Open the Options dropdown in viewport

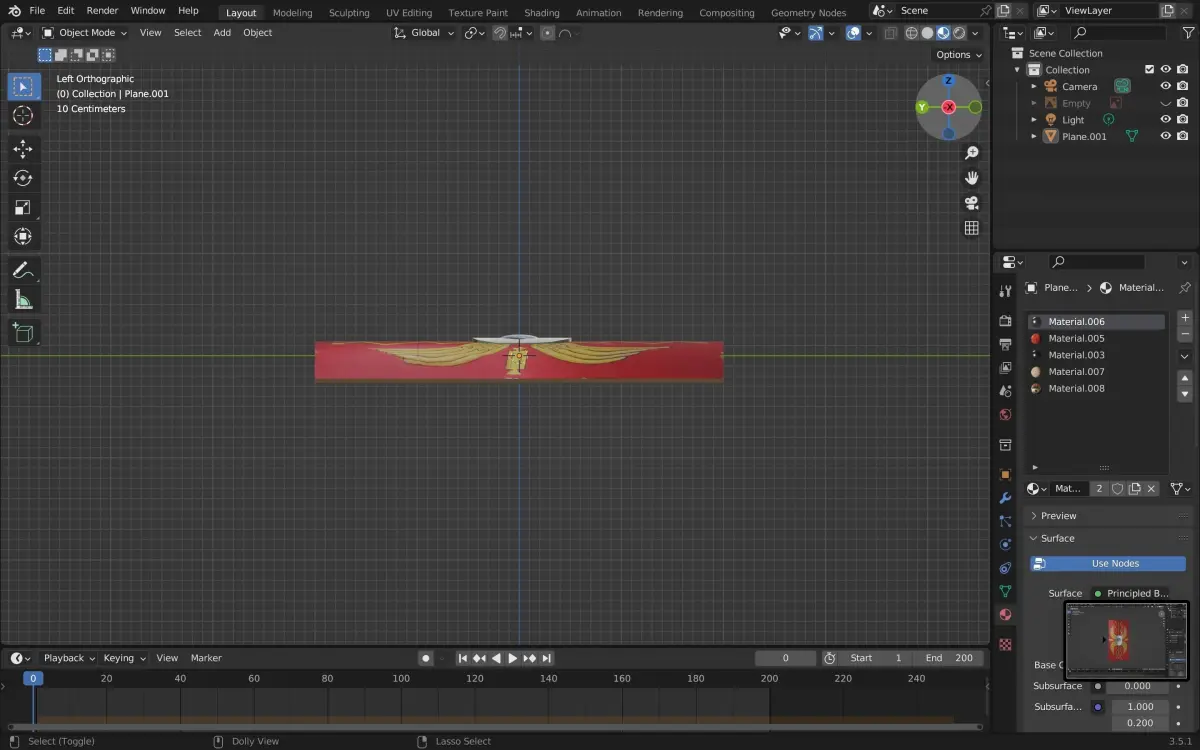click(x=959, y=55)
